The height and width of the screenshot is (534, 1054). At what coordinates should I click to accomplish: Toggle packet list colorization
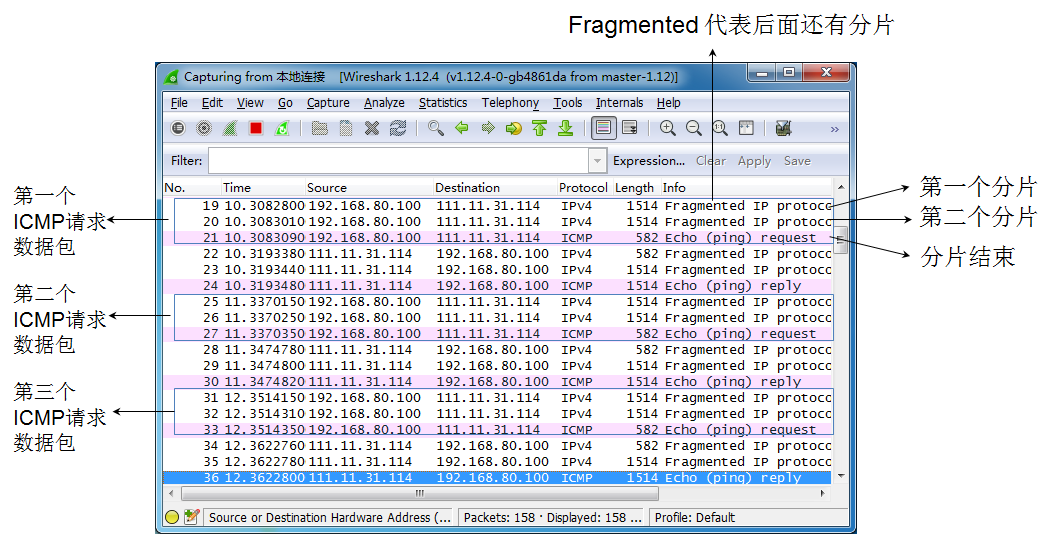pyautogui.click(x=604, y=128)
